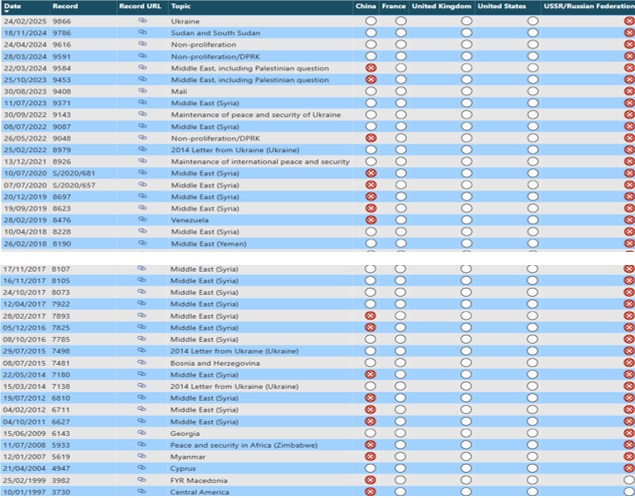This screenshot has width=635, height=498.
Task: Open record URL link for S/2020/657
Action: [142, 184]
